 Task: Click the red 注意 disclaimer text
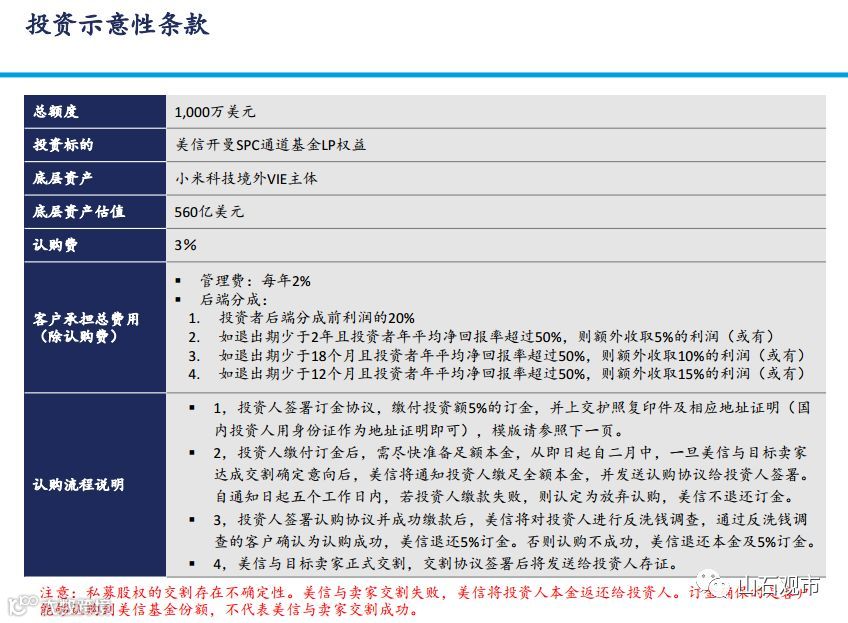coord(422,601)
